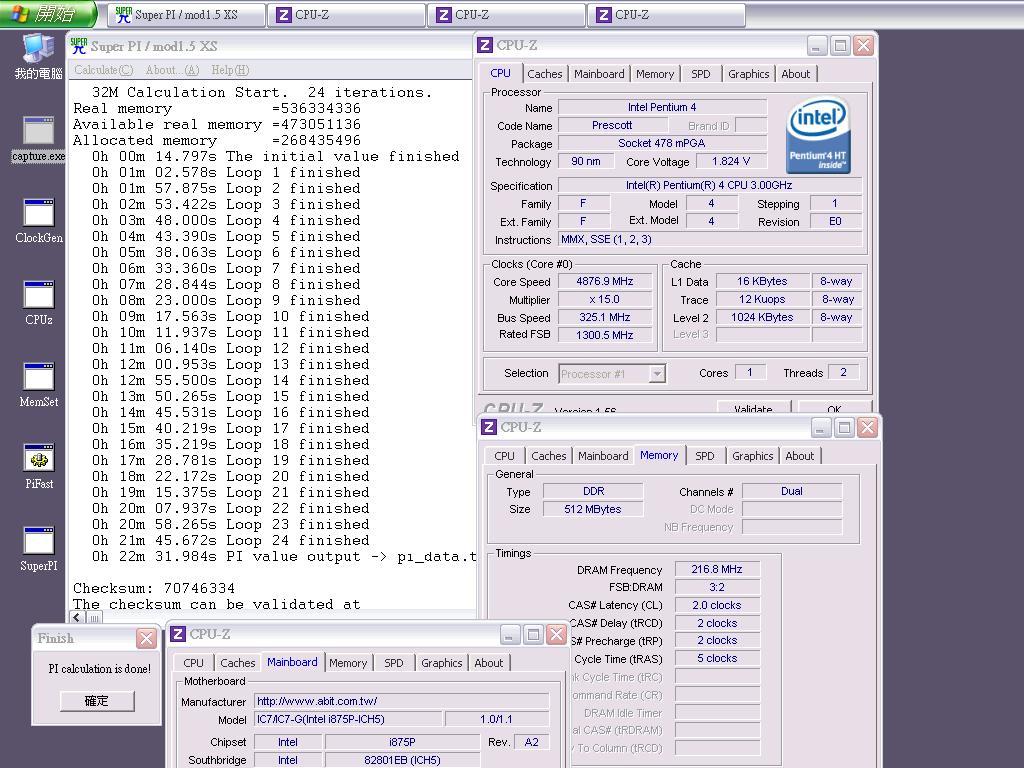This screenshot has width=1024, height=768.
Task: Click the Checksum: 70746334 line
Action: (153, 588)
